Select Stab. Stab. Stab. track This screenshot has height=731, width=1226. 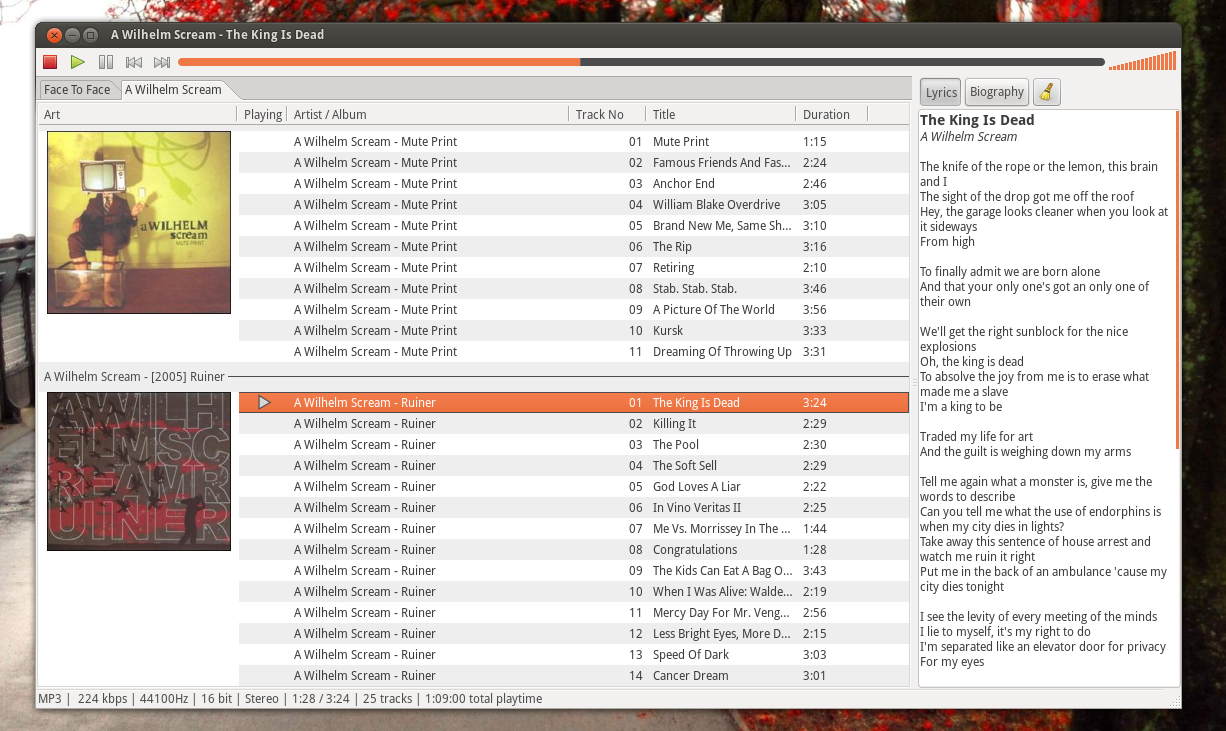573,289
